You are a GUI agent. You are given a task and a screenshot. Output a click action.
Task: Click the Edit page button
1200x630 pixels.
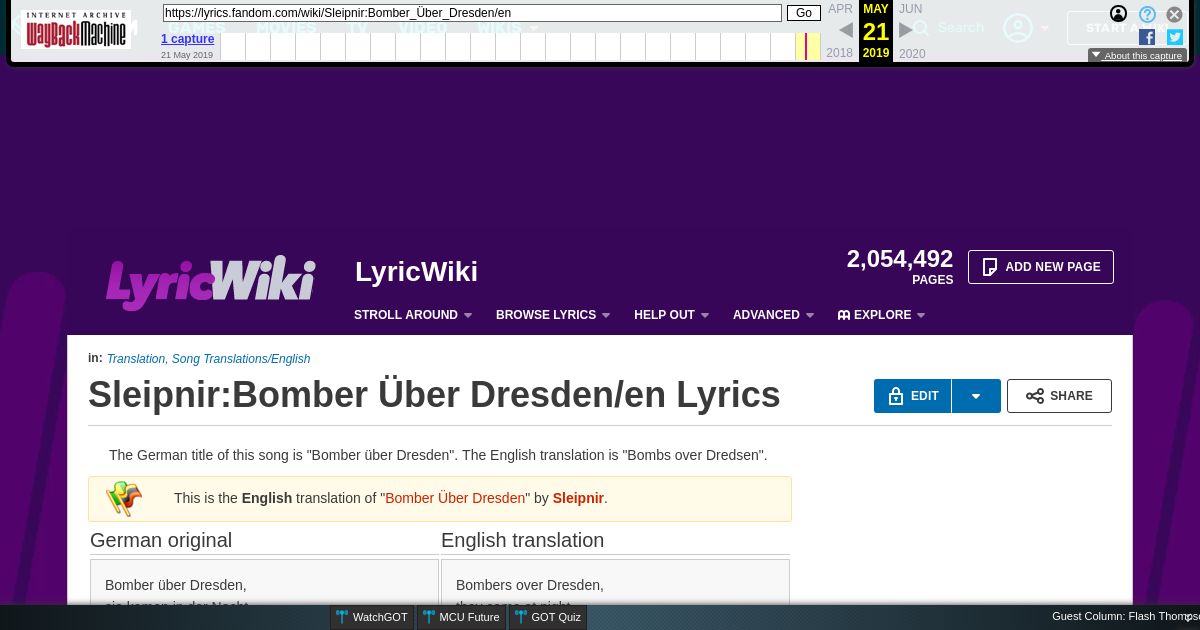coord(913,396)
